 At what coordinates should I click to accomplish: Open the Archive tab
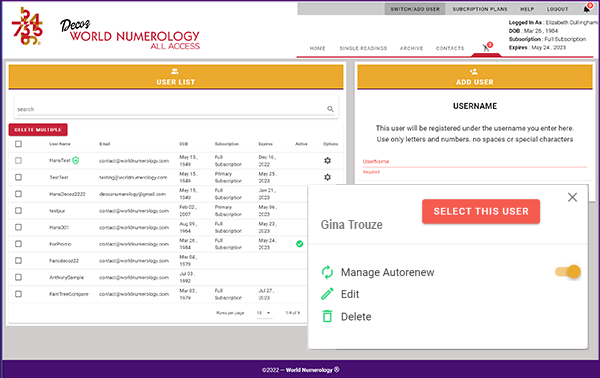pyautogui.click(x=411, y=48)
